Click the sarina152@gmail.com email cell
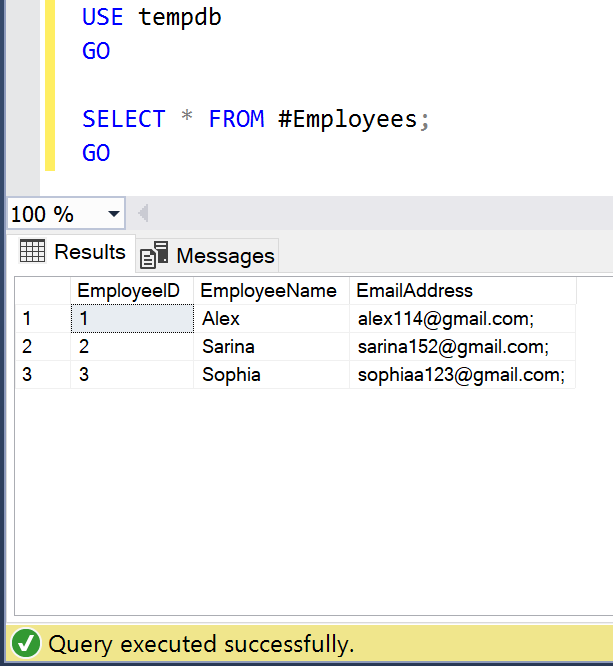Image resolution: width=613 pixels, height=666 pixels. pos(453,347)
